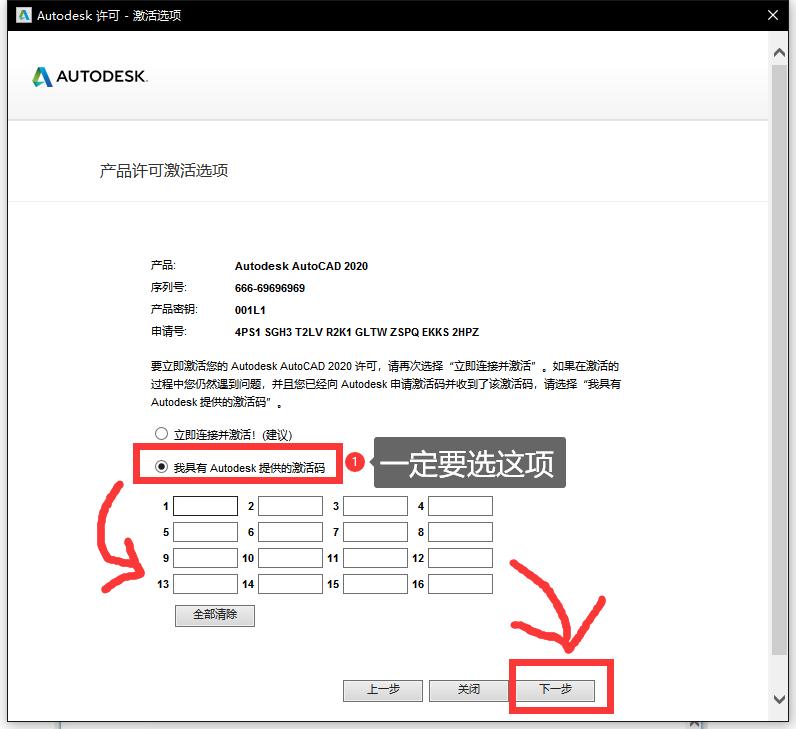Click the 全部清除 clear all button
The width and height of the screenshot is (796, 729).
pyautogui.click(x=215, y=615)
